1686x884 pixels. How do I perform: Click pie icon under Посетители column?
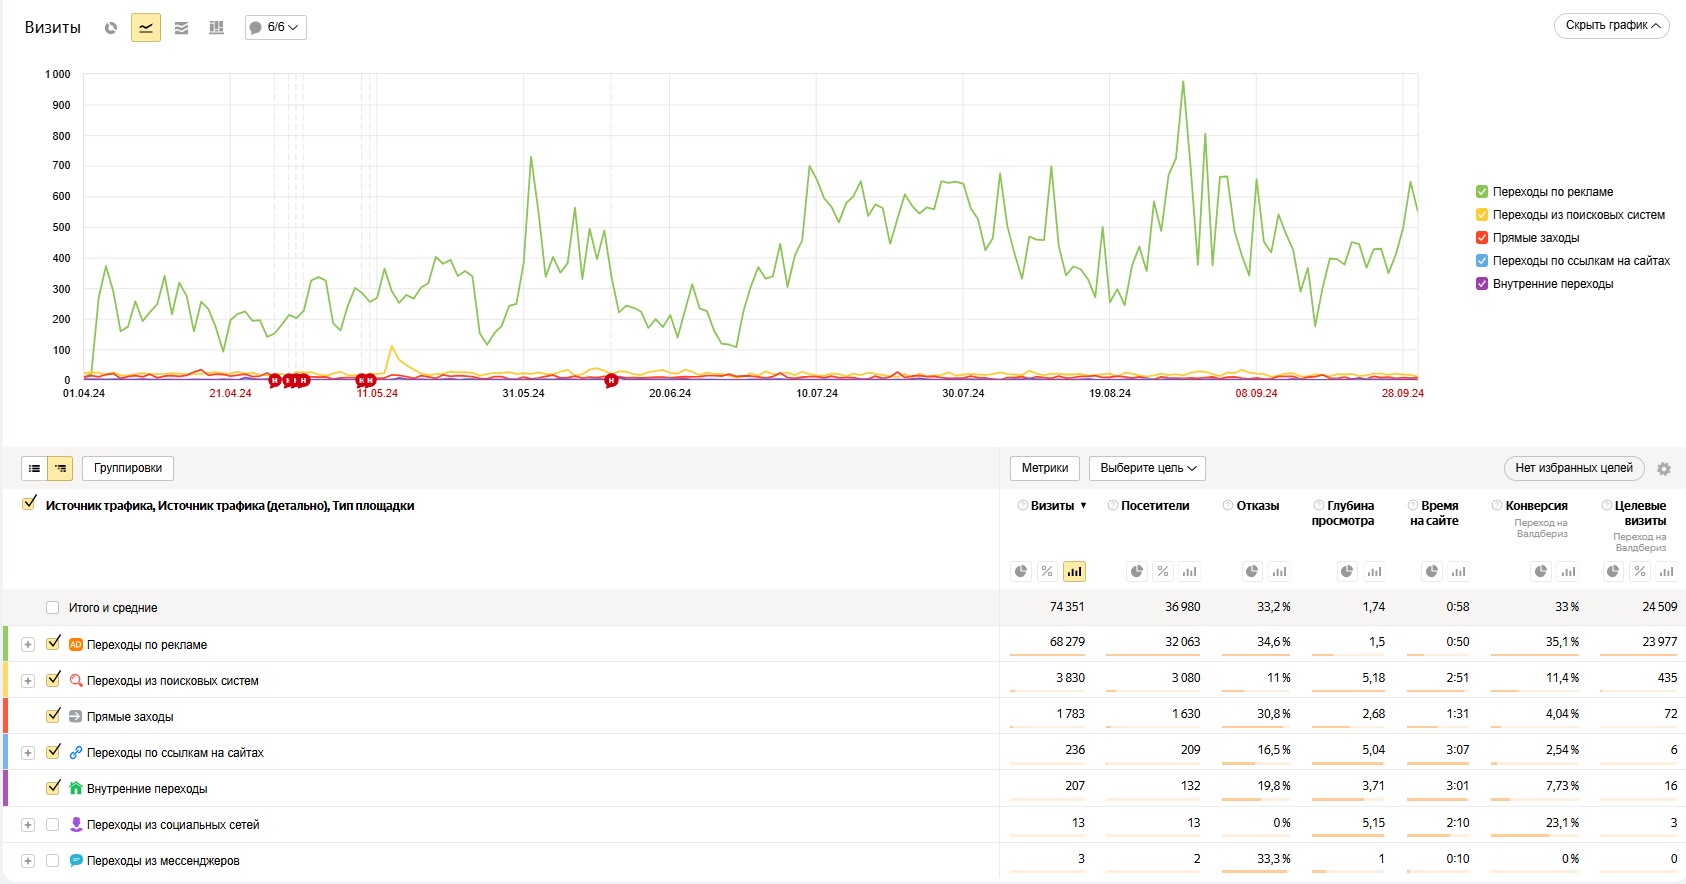click(1136, 572)
